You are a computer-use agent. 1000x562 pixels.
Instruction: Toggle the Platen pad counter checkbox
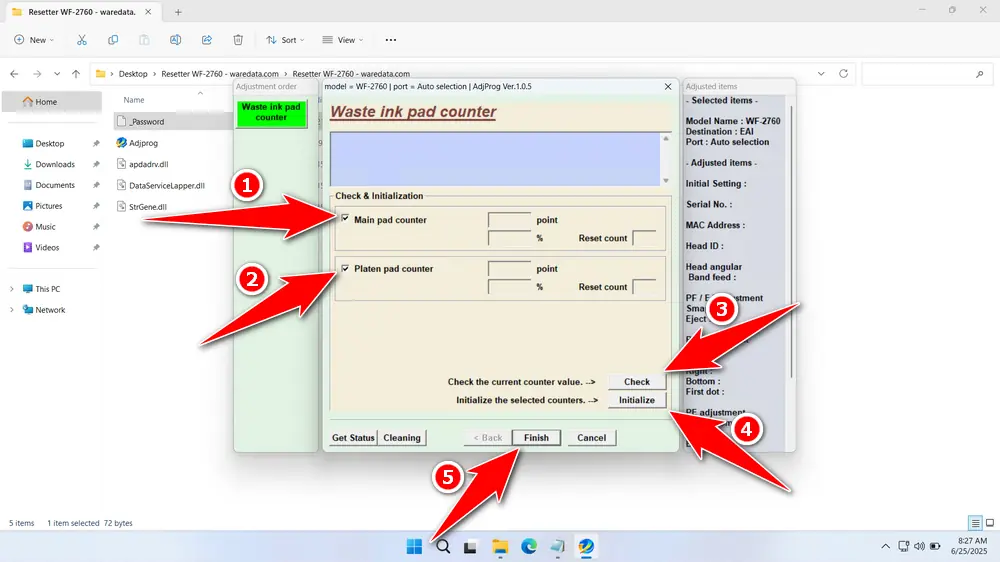(x=345, y=268)
